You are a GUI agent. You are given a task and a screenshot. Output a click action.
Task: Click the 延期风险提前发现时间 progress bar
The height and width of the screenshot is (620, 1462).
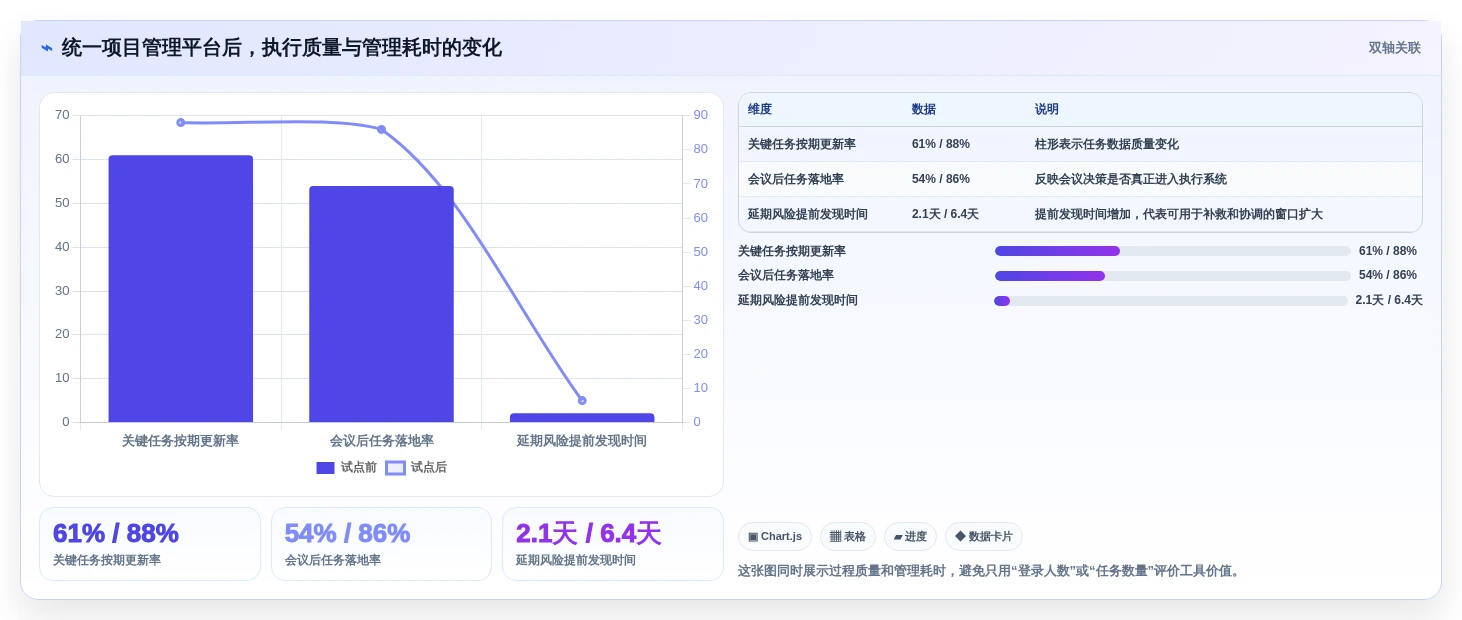tap(1171, 301)
